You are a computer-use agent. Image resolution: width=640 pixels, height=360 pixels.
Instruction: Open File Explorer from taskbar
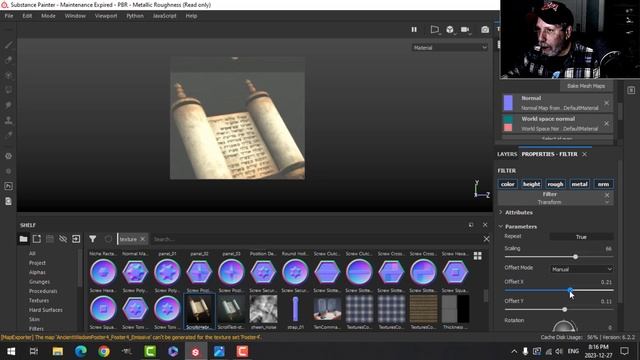(58, 351)
